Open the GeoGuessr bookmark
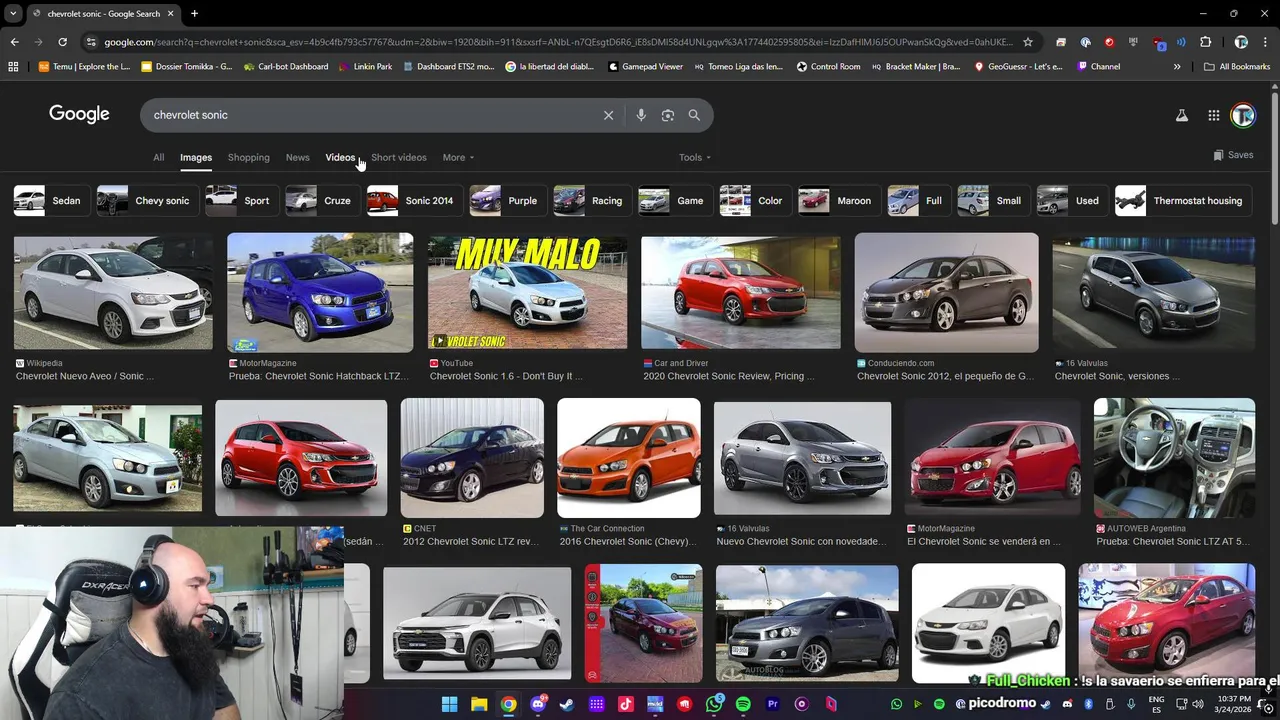Screen dimensions: 1280x720 click(1018, 67)
